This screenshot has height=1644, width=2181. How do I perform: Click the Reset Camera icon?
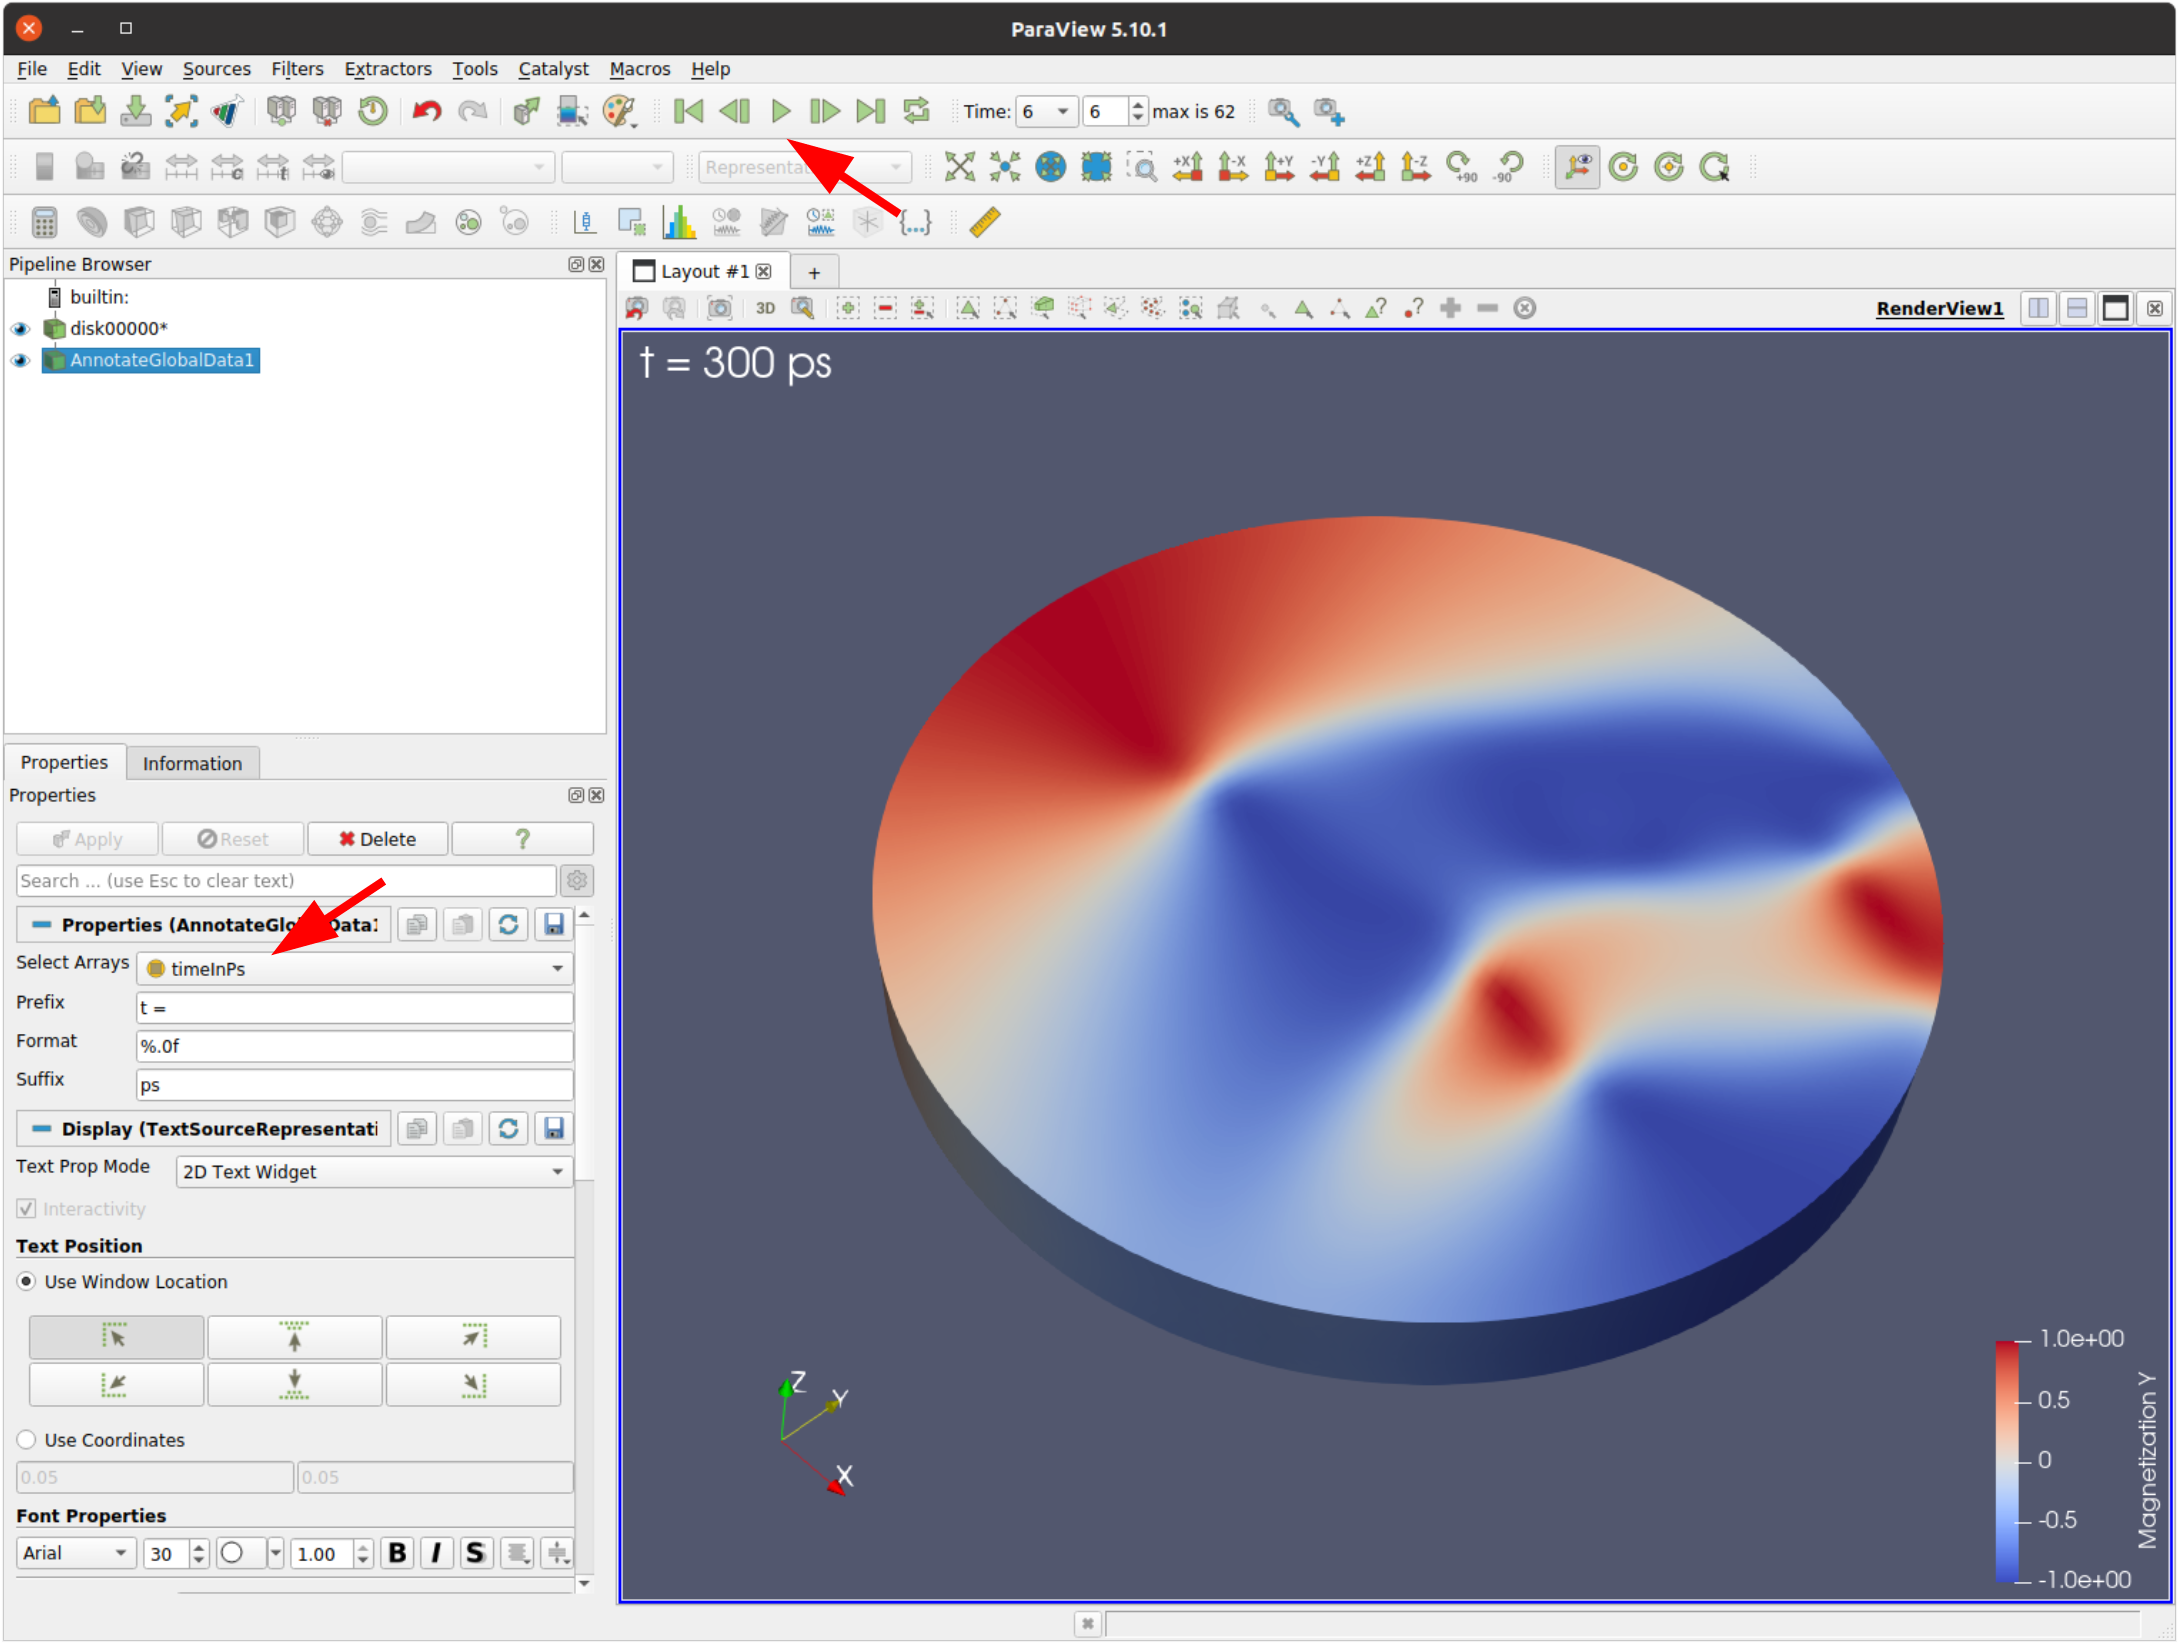click(x=960, y=167)
